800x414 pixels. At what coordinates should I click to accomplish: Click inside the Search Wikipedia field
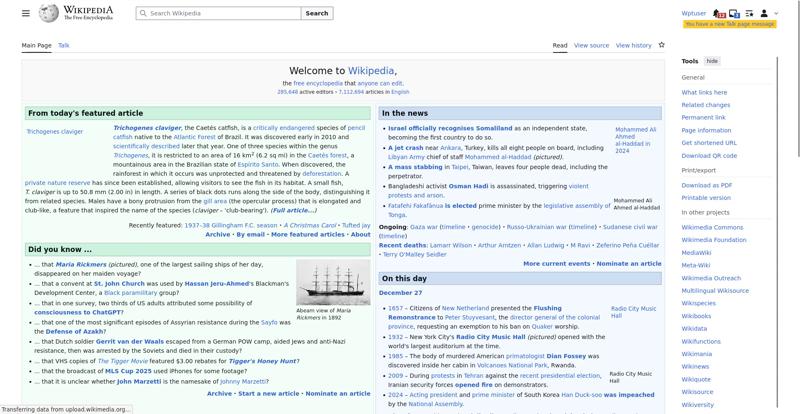[x=222, y=14]
